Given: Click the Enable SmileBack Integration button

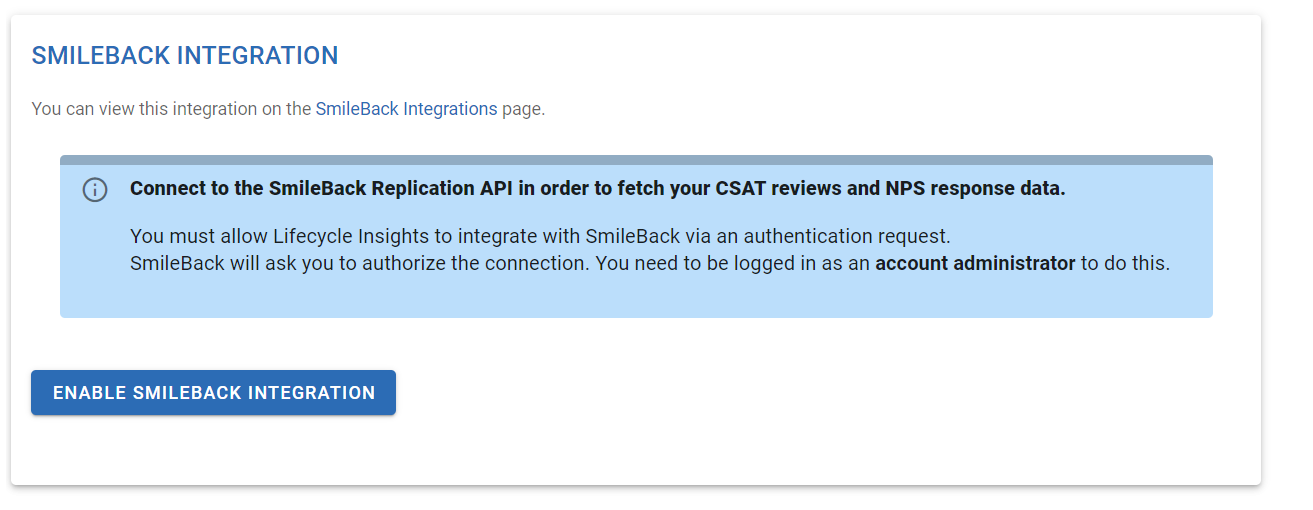Looking at the screenshot, I should 213,392.
